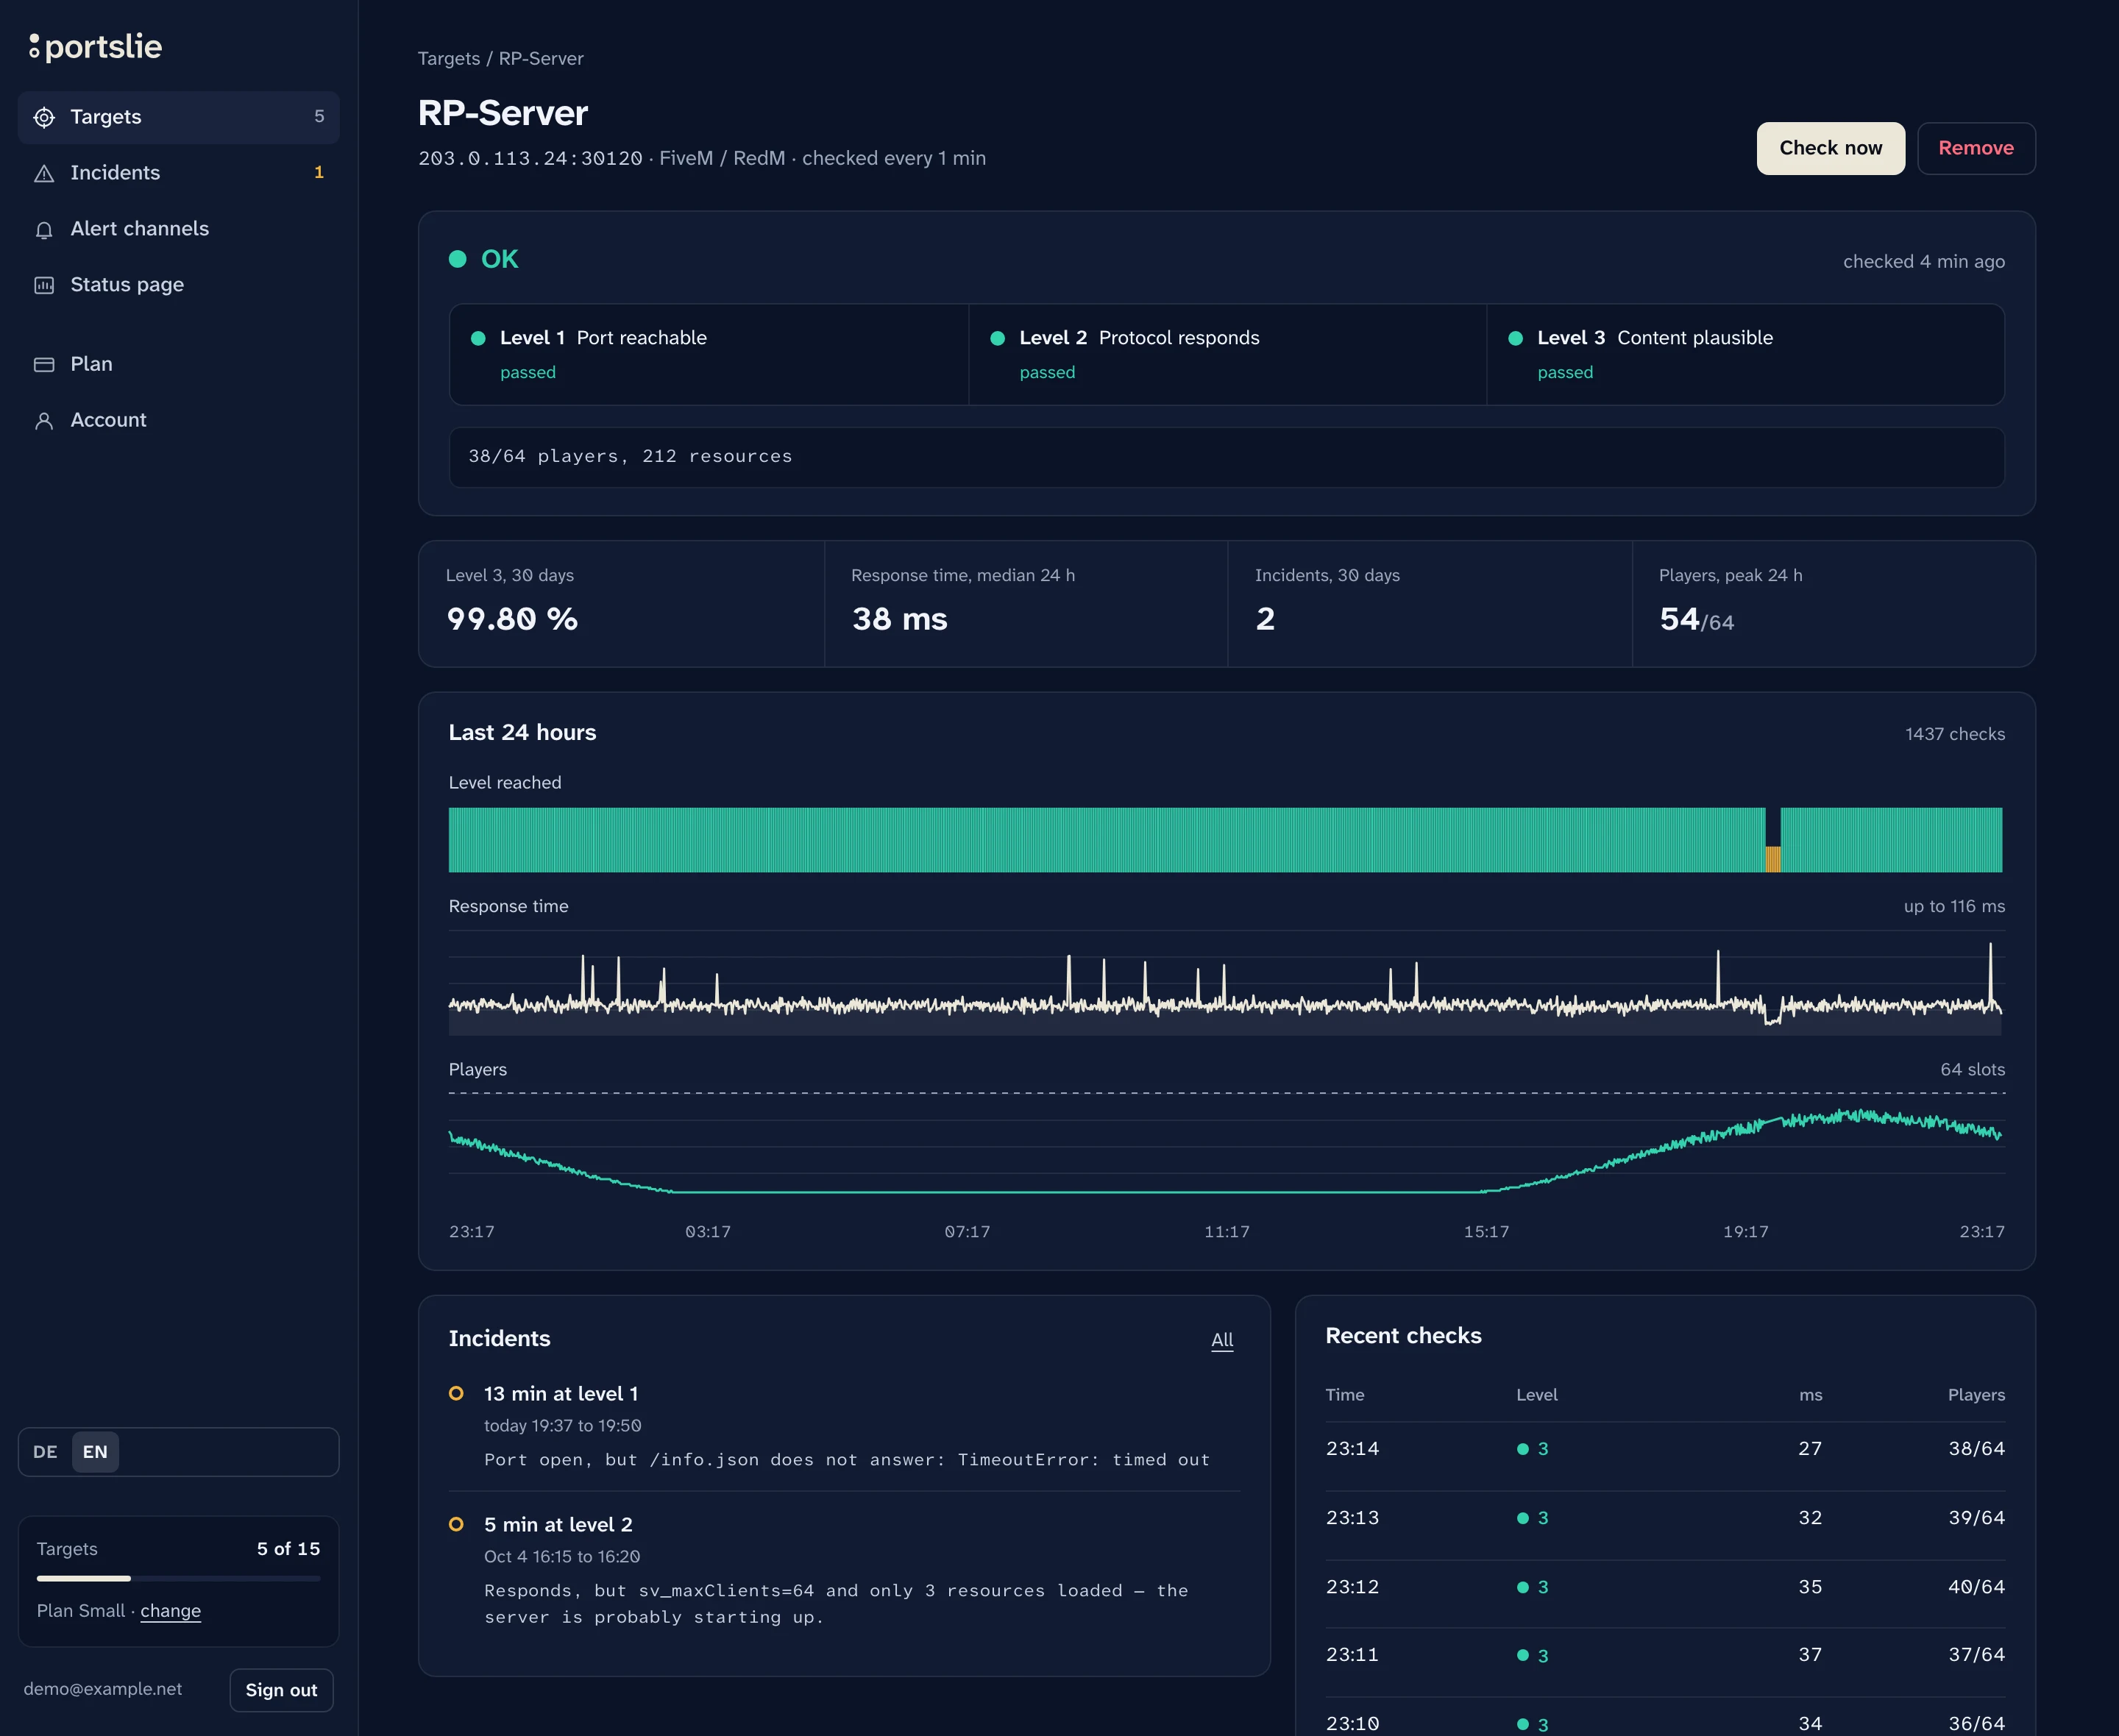Click the players chart line
The height and width of the screenshot is (1736, 2119).
tap(1225, 1191)
